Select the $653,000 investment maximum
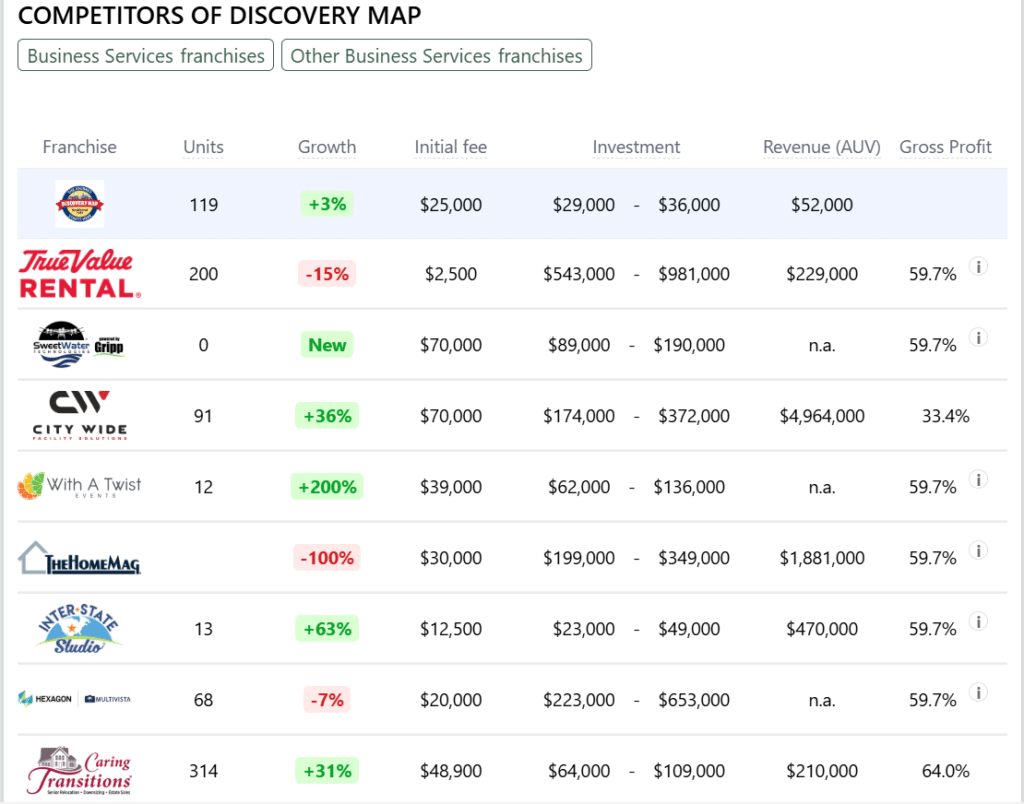Screen dimensions: 1024x804 point(694,700)
